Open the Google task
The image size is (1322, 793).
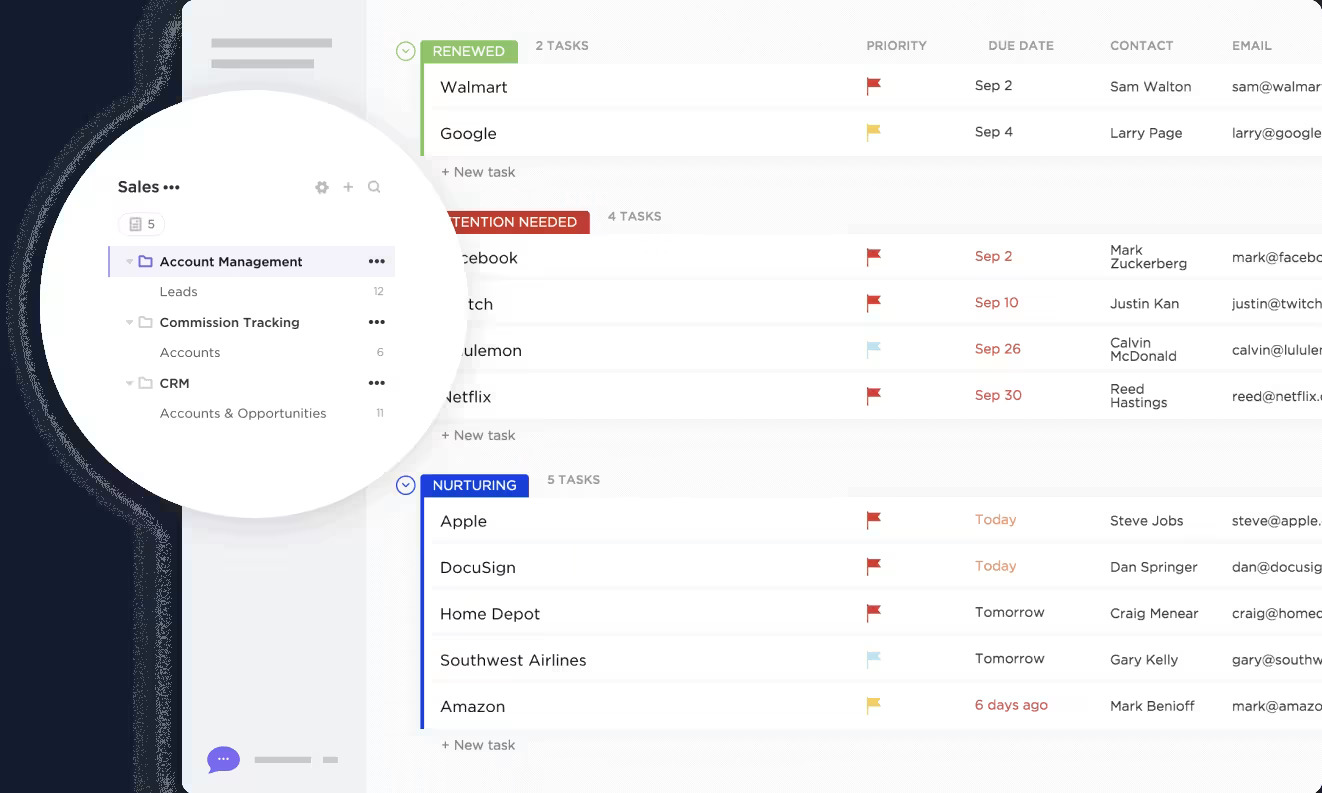pos(468,133)
